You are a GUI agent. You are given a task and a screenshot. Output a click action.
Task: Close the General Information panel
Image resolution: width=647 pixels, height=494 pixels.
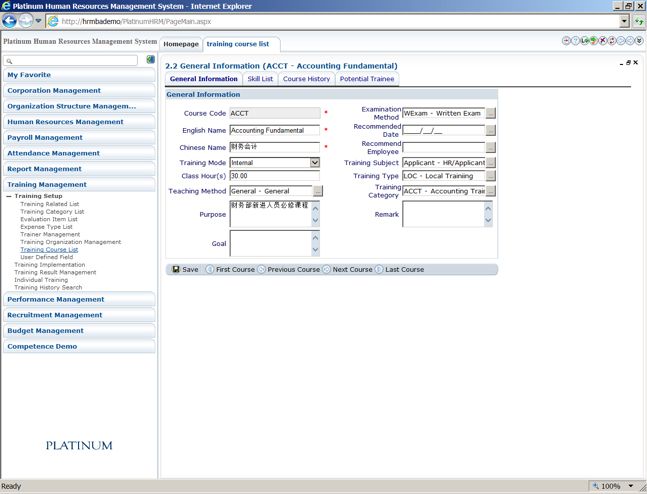coord(635,63)
